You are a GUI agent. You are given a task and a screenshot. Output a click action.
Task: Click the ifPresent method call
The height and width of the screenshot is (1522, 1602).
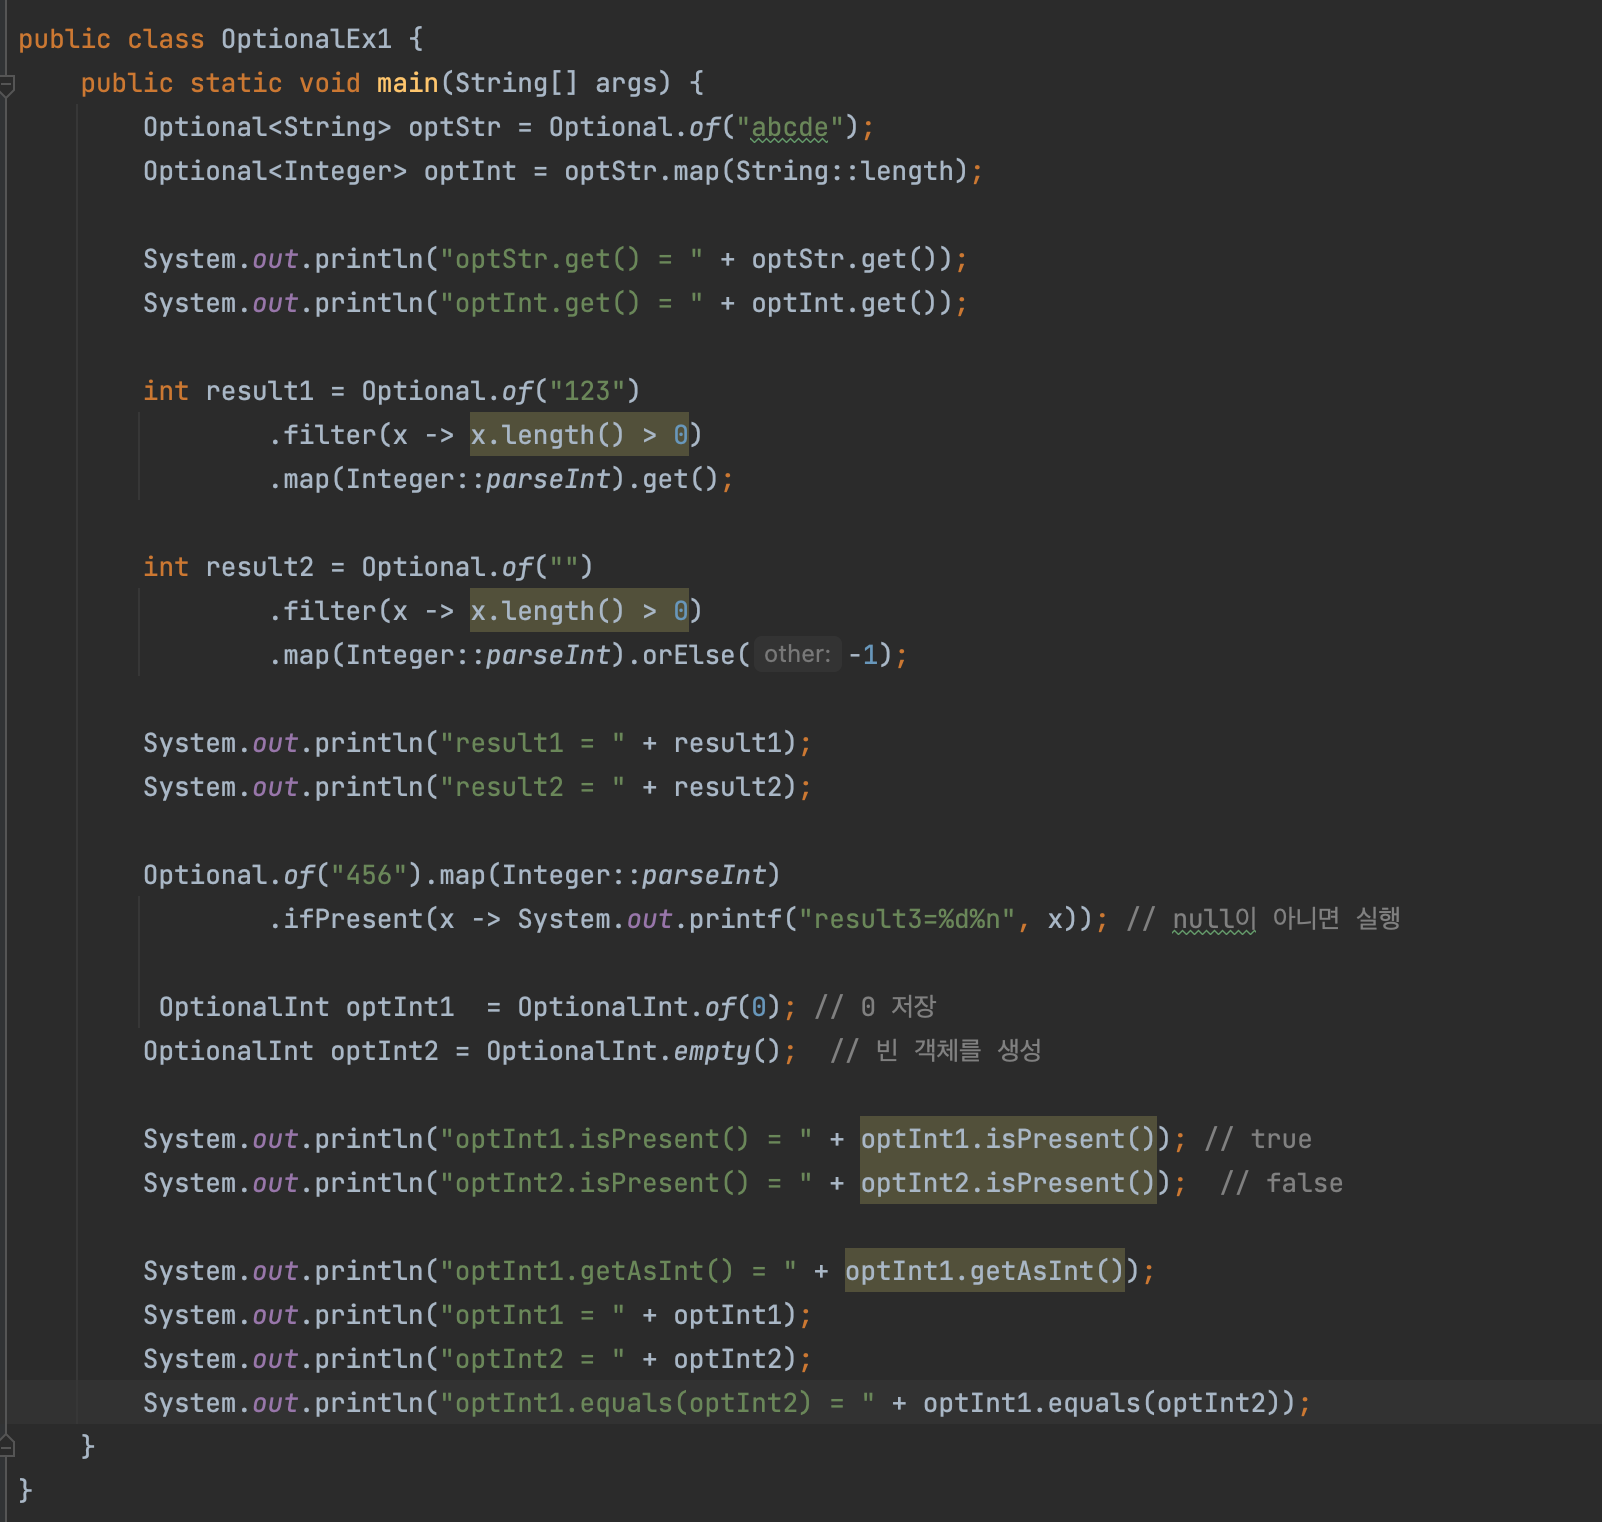(x=353, y=919)
